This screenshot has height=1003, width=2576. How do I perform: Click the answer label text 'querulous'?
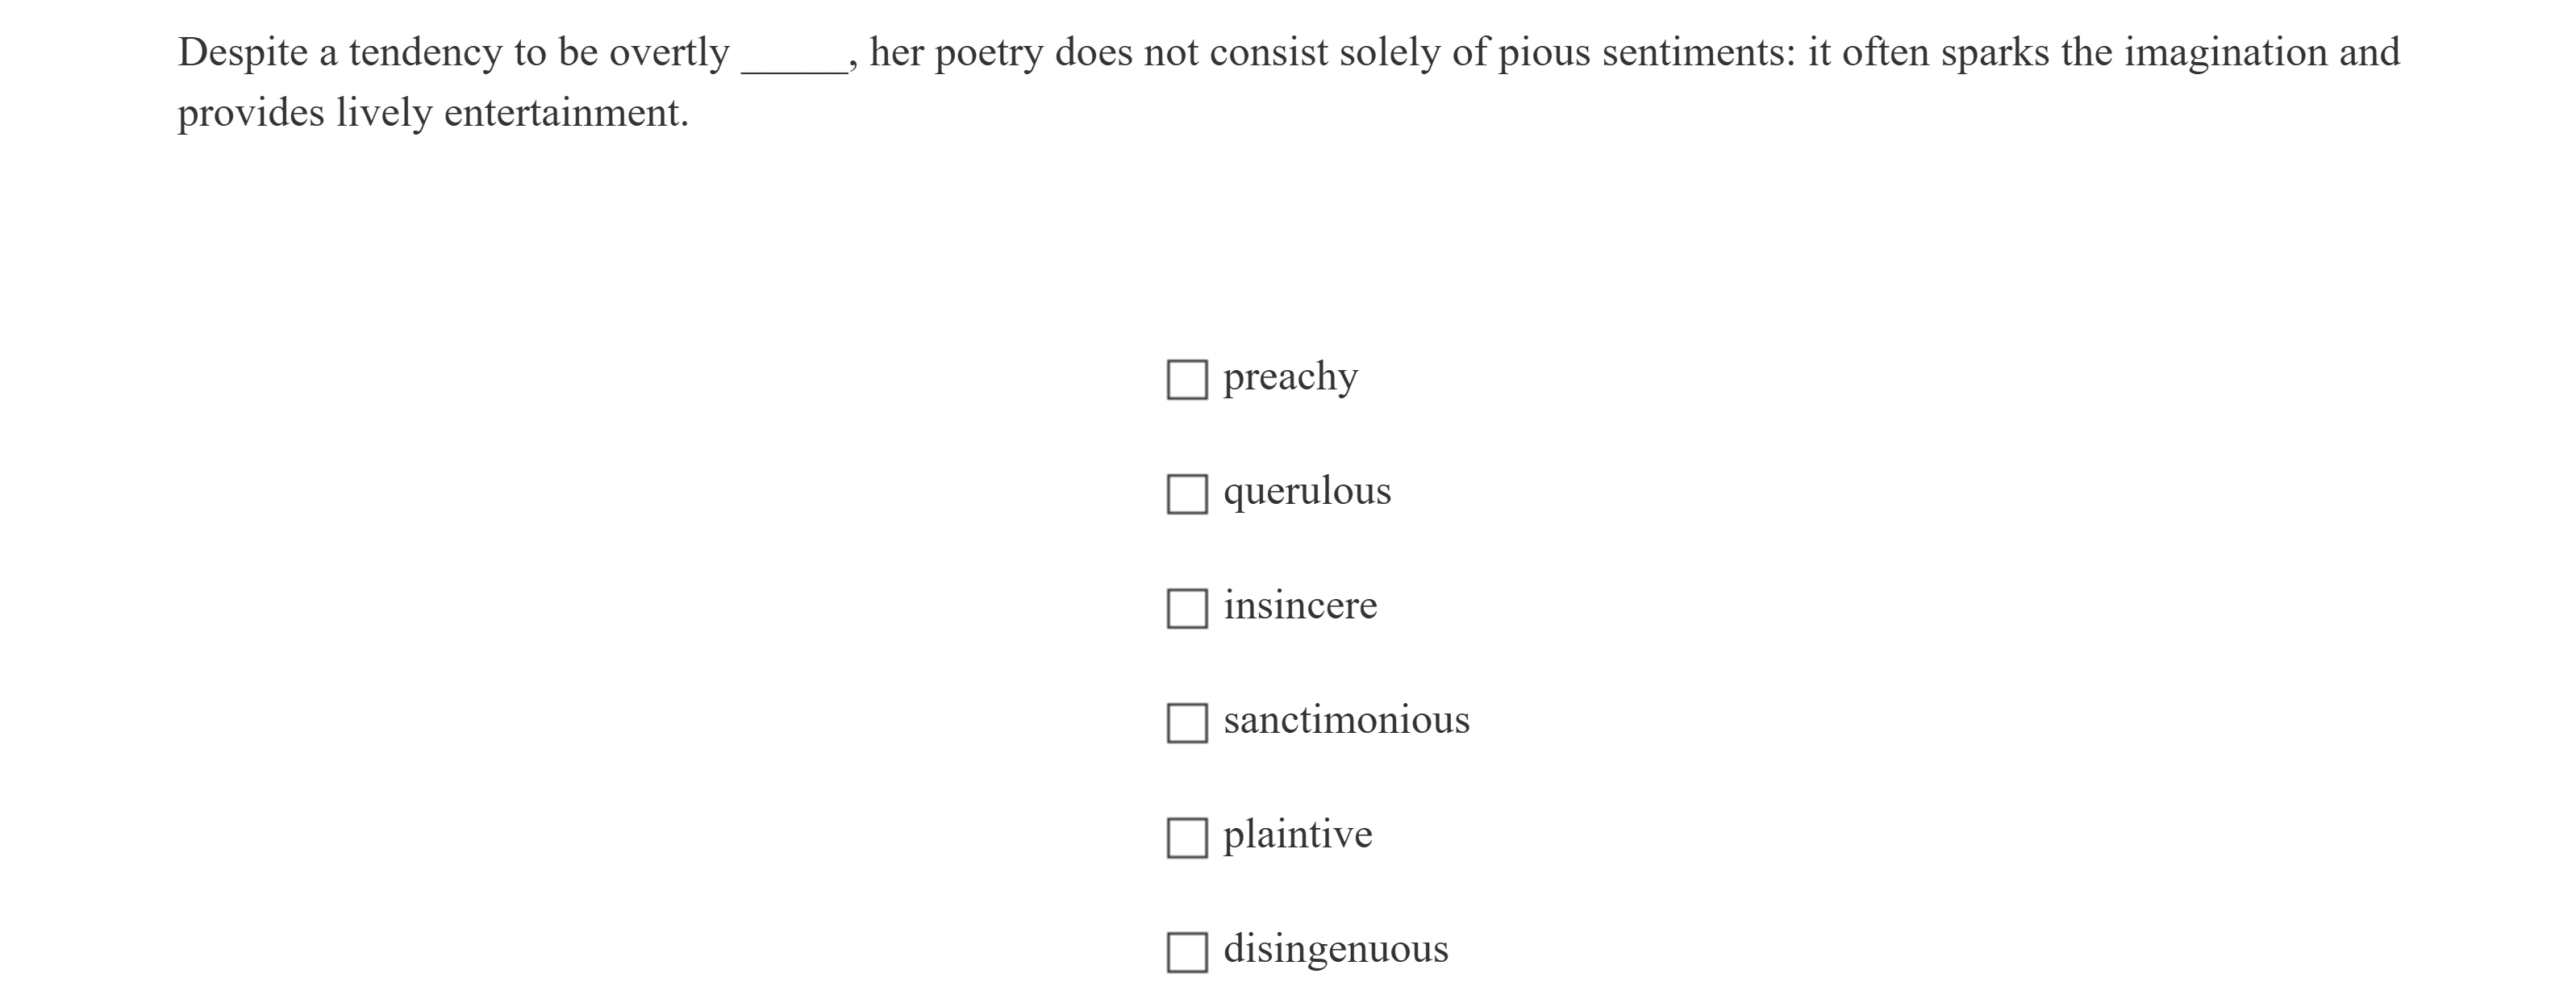point(1306,491)
